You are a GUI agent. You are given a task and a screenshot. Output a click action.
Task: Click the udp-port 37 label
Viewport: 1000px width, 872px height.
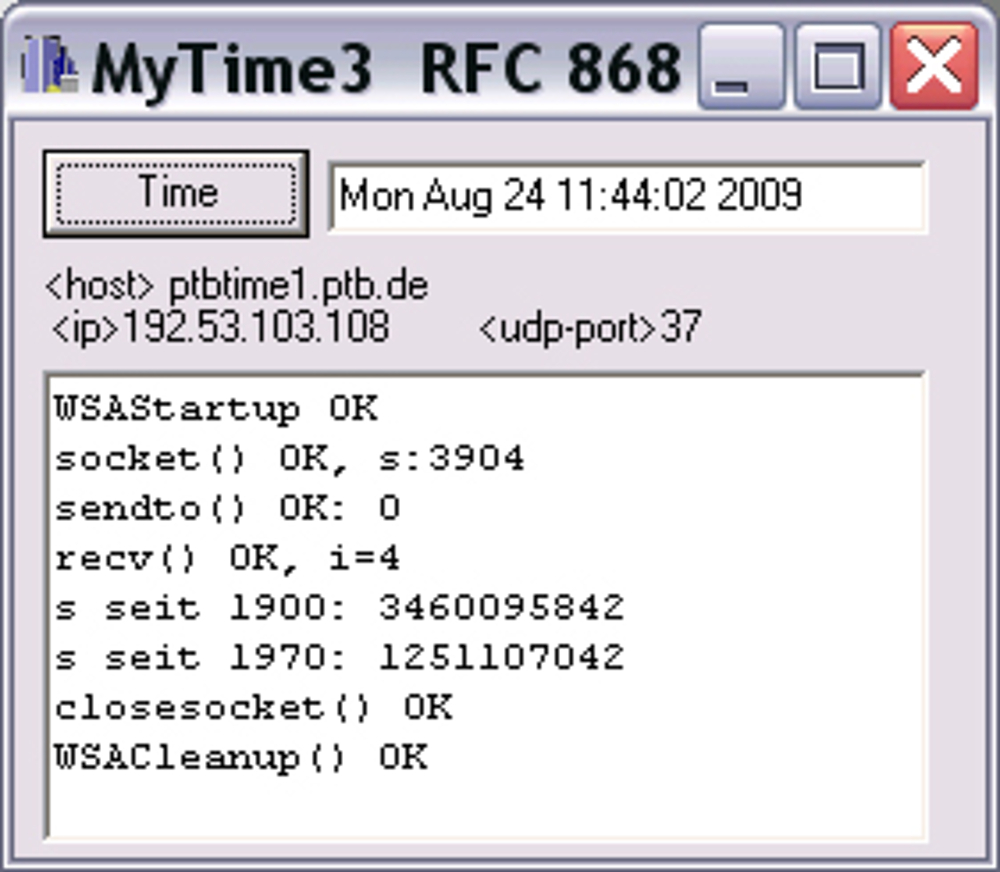coord(590,327)
